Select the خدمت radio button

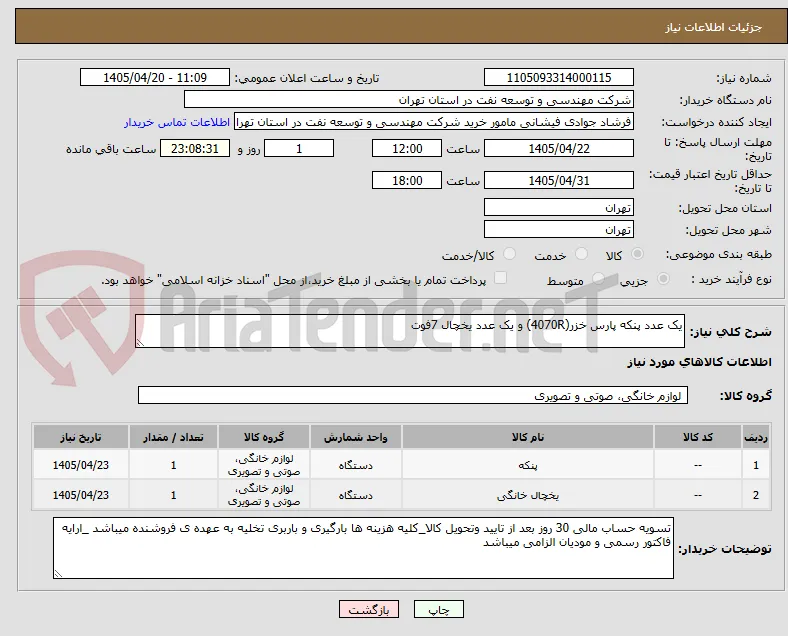pos(581,254)
